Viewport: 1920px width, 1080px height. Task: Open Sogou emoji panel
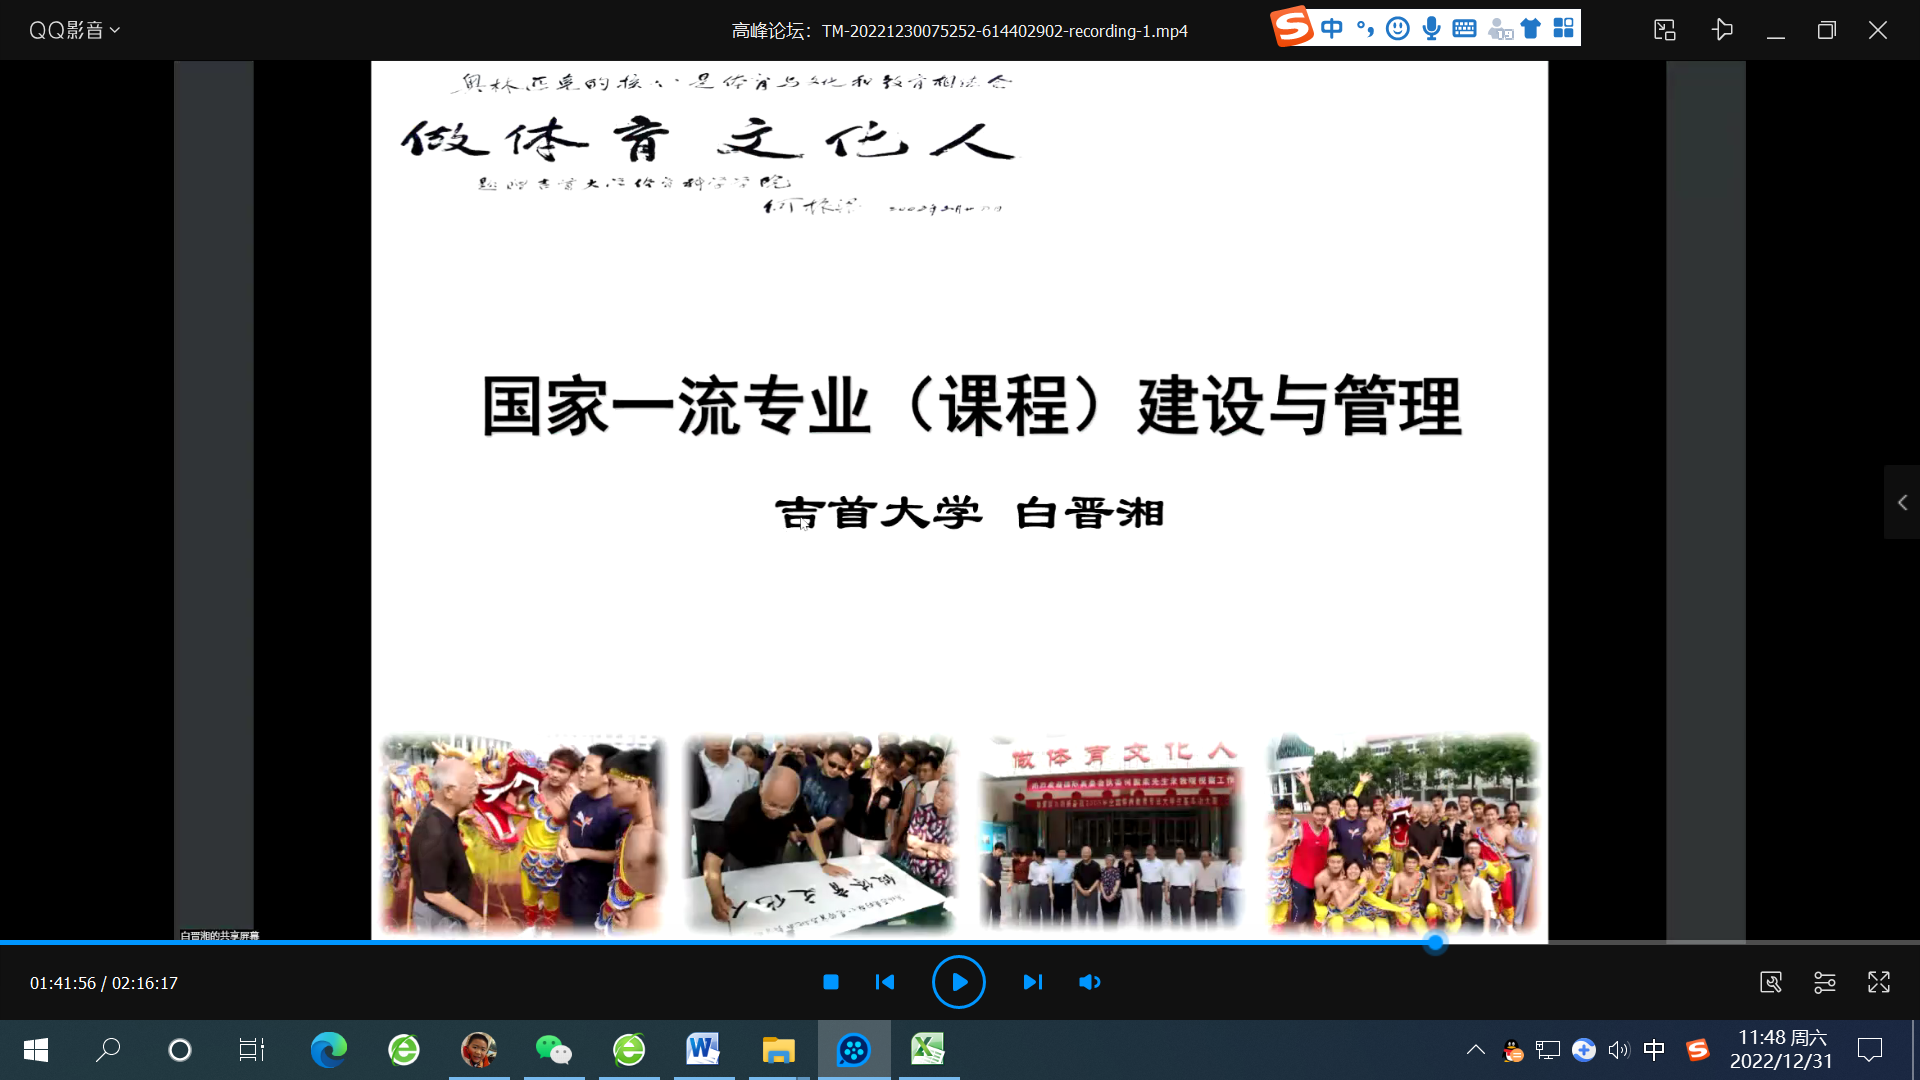click(x=1397, y=28)
